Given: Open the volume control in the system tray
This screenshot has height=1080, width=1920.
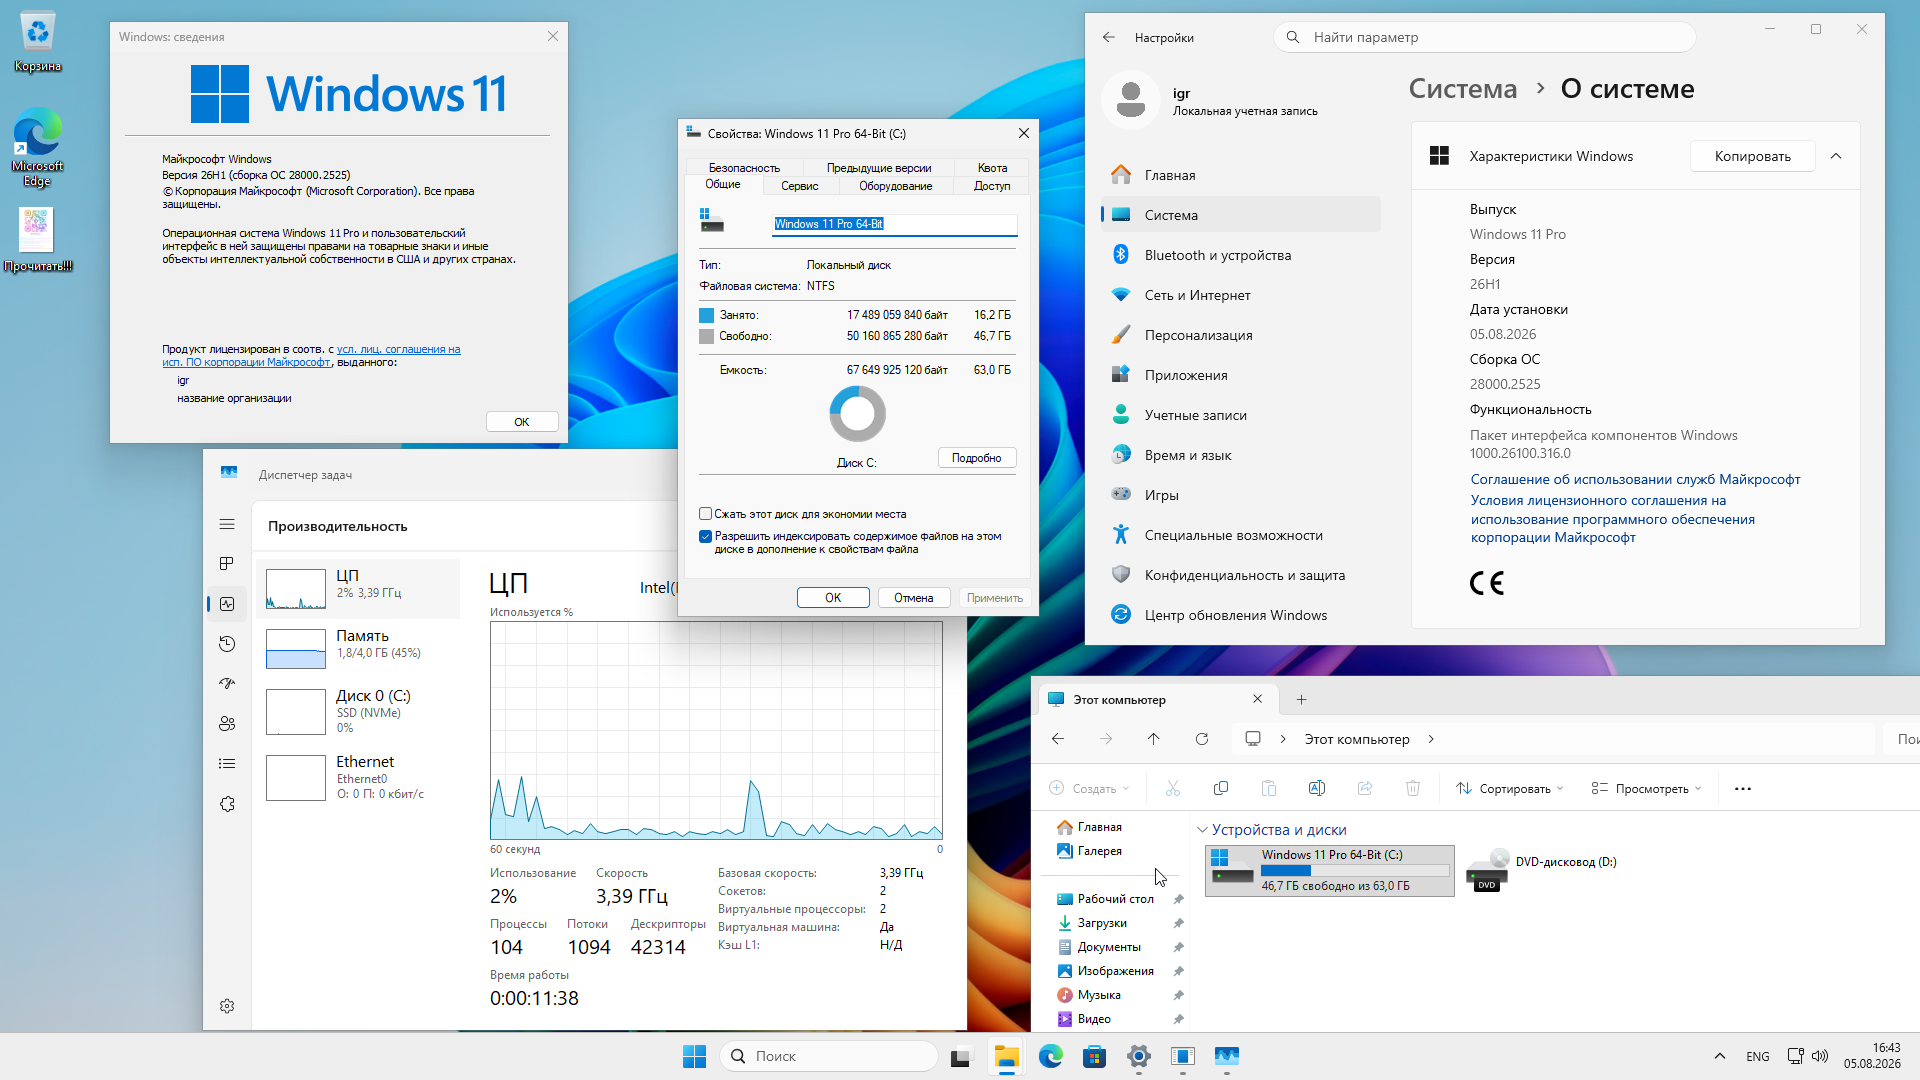Looking at the screenshot, I should (1820, 1056).
